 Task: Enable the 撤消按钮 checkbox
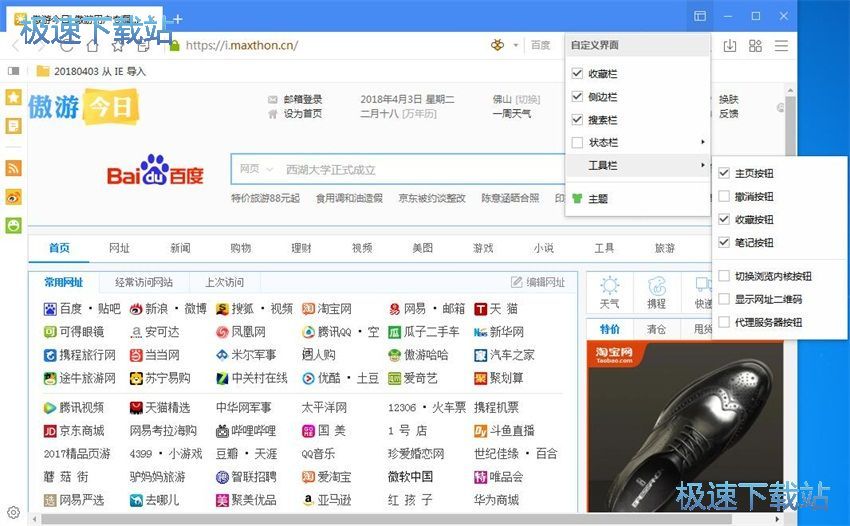point(724,196)
